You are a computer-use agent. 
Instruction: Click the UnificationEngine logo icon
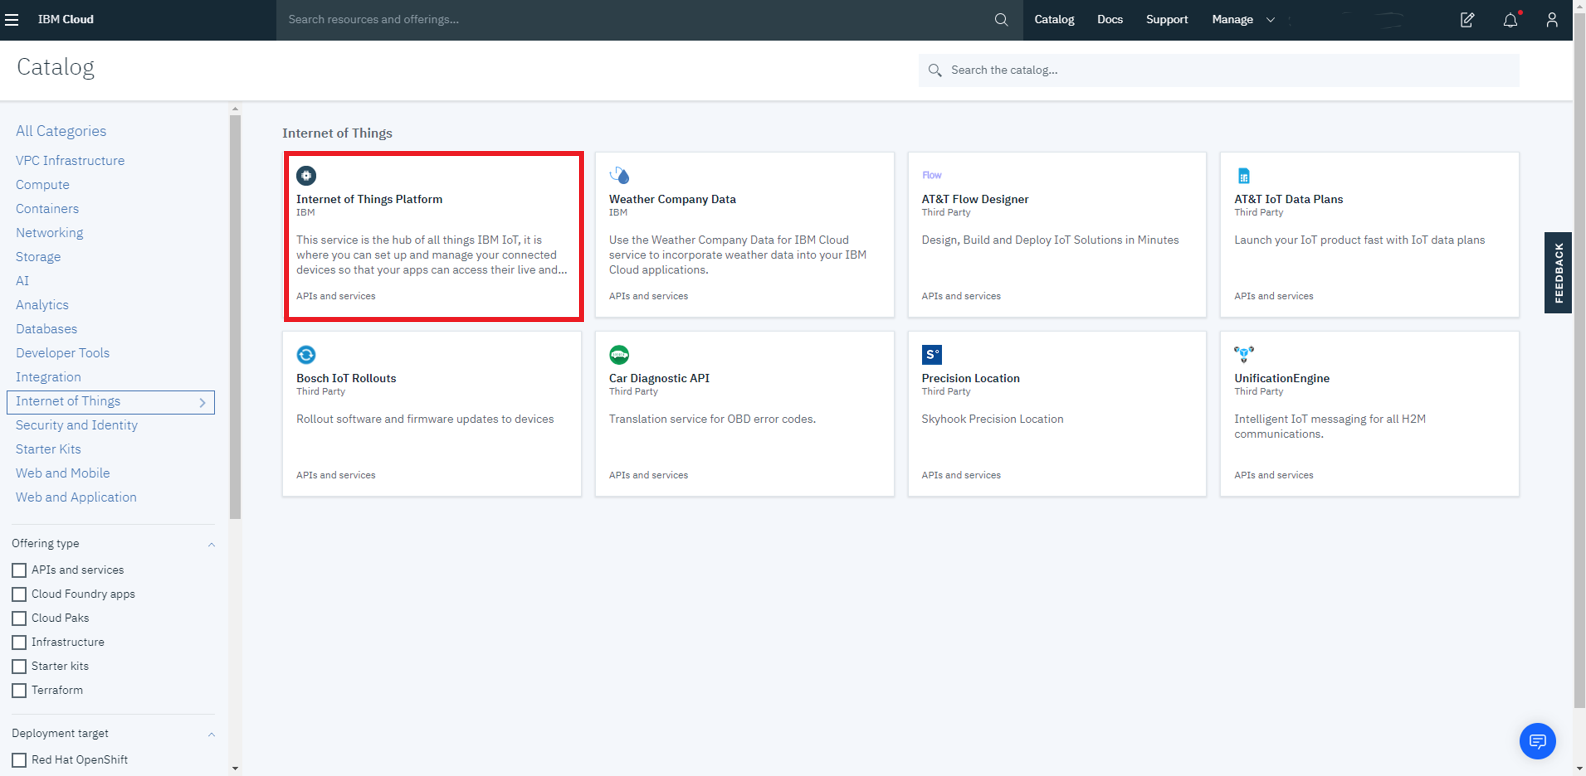click(1244, 353)
